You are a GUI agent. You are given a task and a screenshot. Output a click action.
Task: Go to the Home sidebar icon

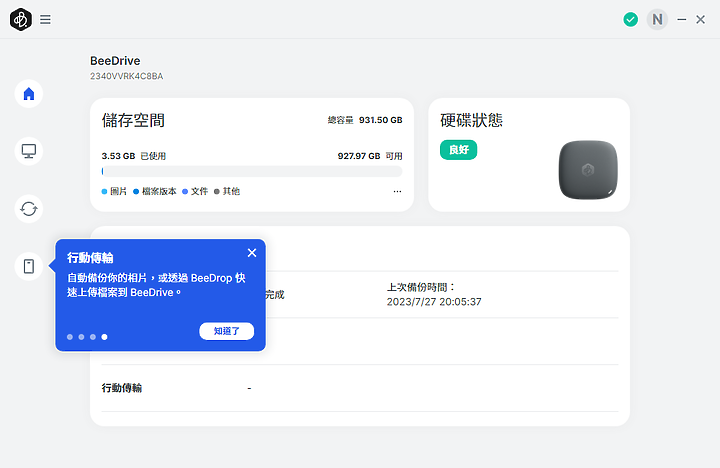pos(28,94)
